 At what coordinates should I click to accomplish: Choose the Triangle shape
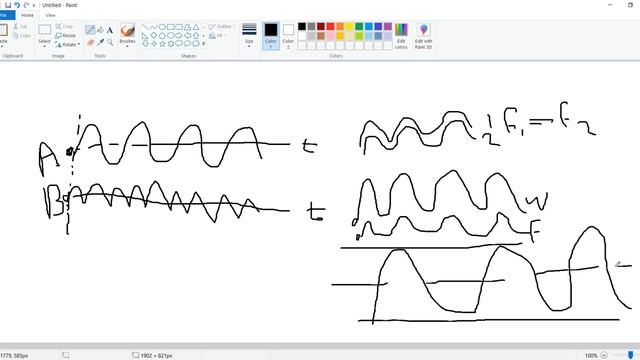(196, 27)
